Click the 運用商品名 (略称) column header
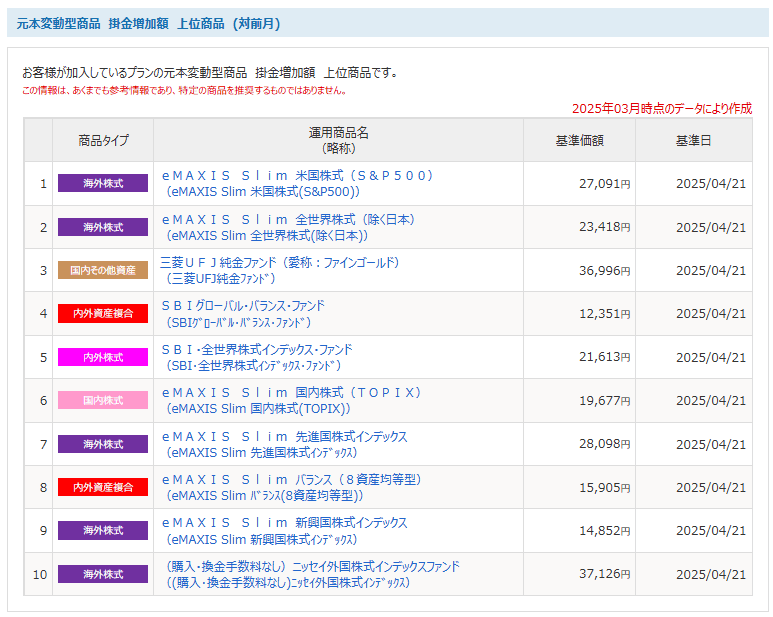This screenshot has width=773, height=617. (338, 140)
